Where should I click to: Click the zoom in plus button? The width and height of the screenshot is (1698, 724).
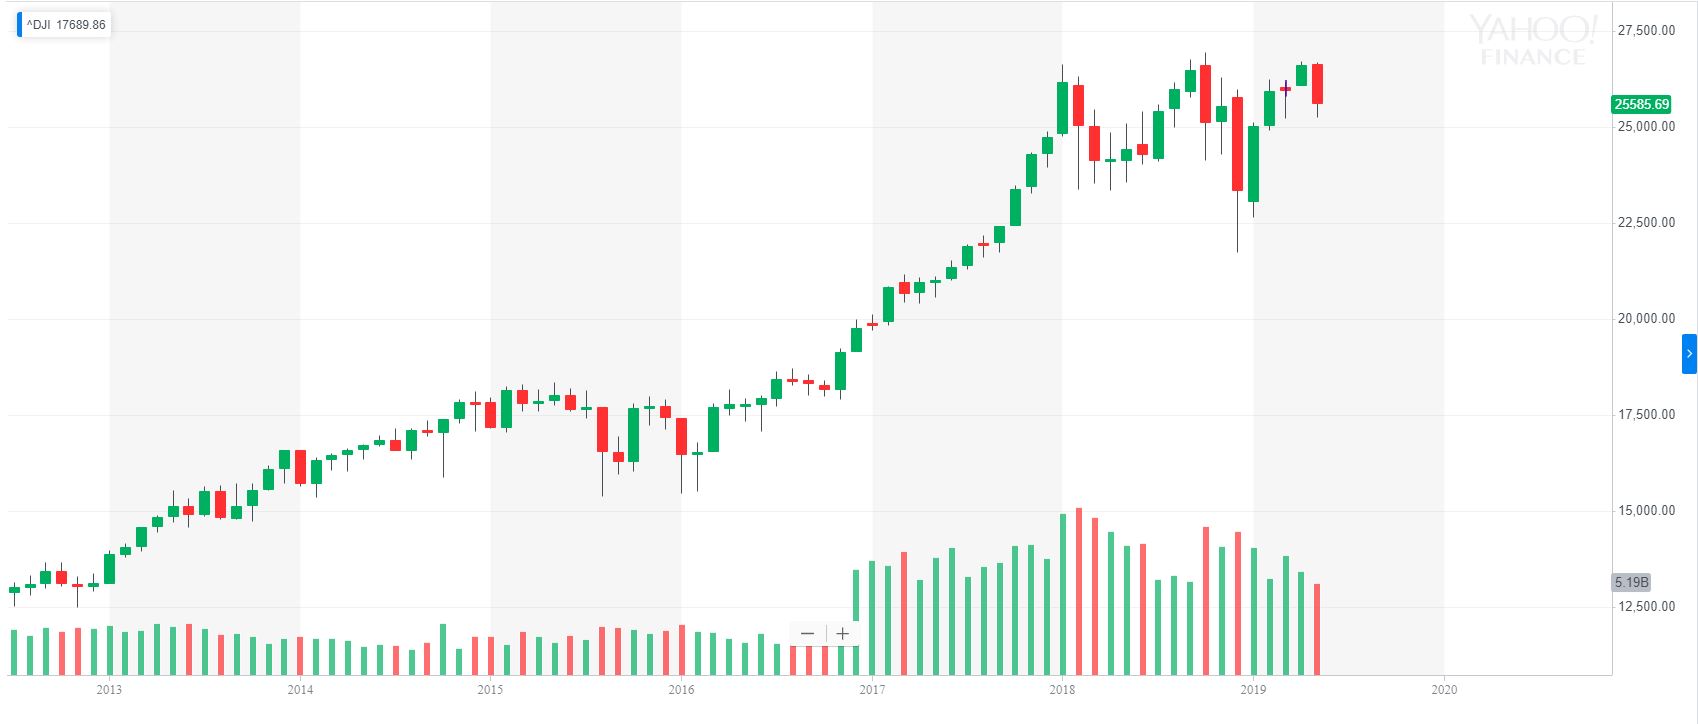point(843,633)
